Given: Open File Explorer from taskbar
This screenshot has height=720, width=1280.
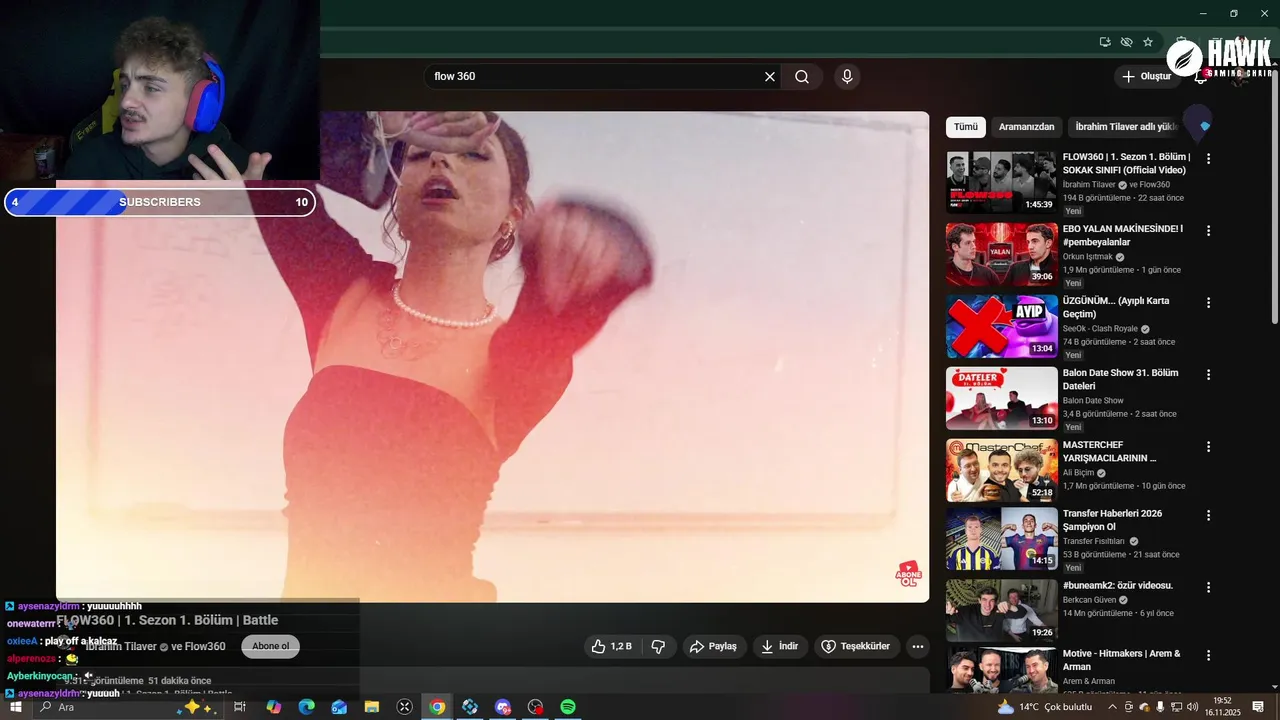Looking at the screenshot, I should coord(371,707).
